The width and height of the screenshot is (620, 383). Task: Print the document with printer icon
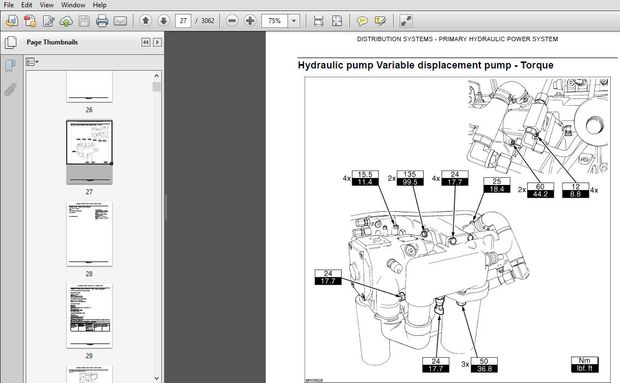tap(102, 21)
